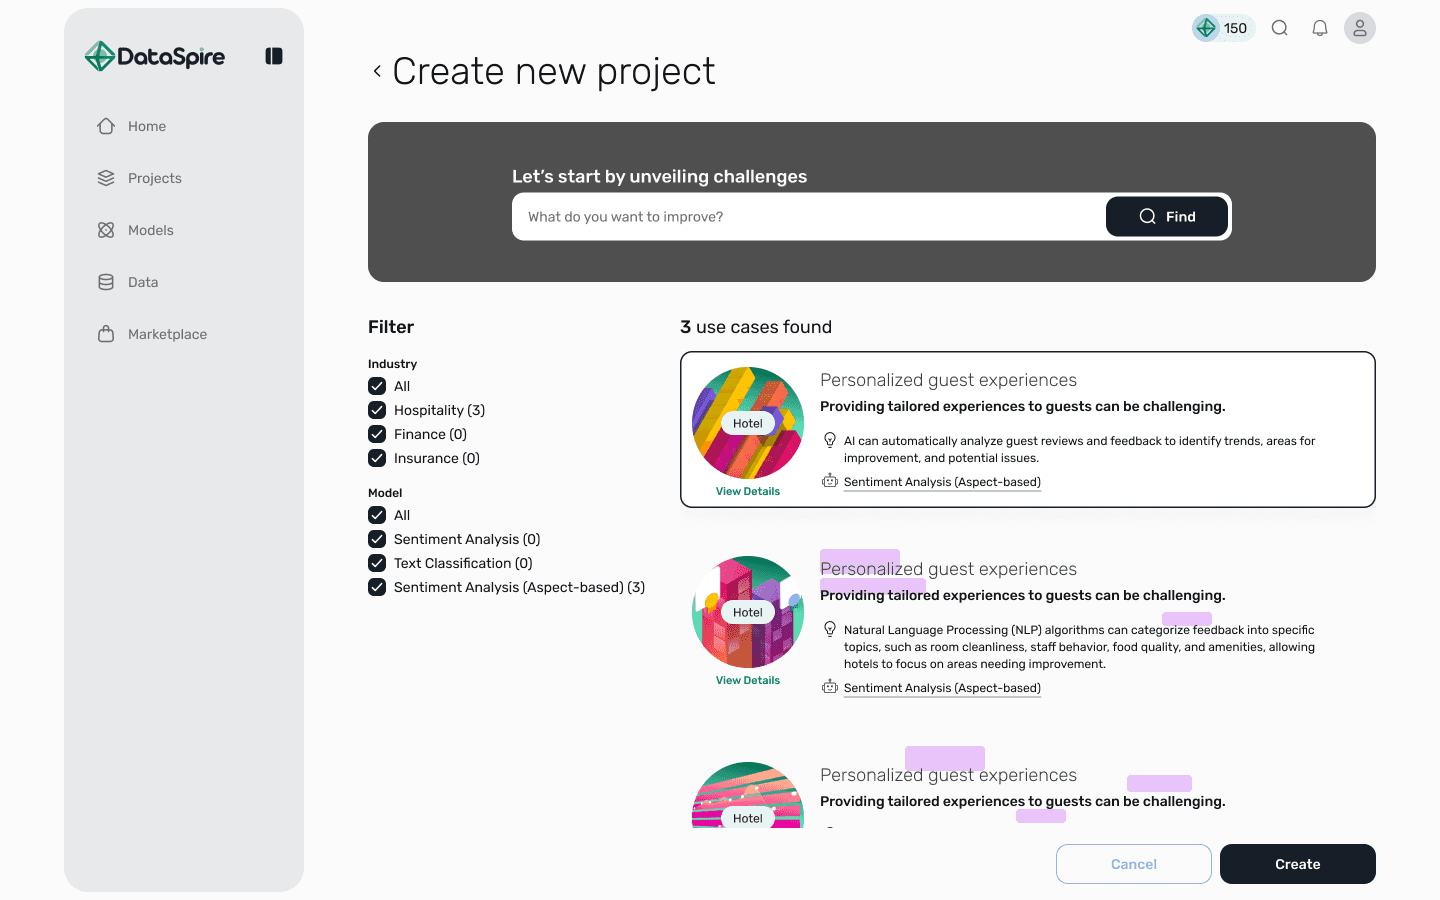Uncheck the Hospitality (3) industry filter

click(x=377, y=410)
